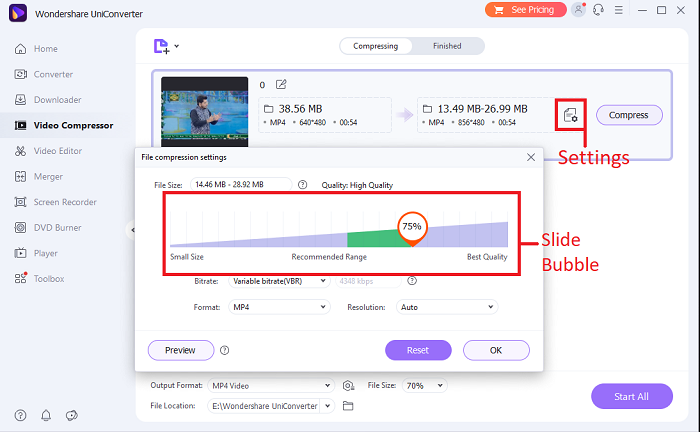Open the notifications bell icon
Viewport: 700px width, 432px height.
coord(46,415)
